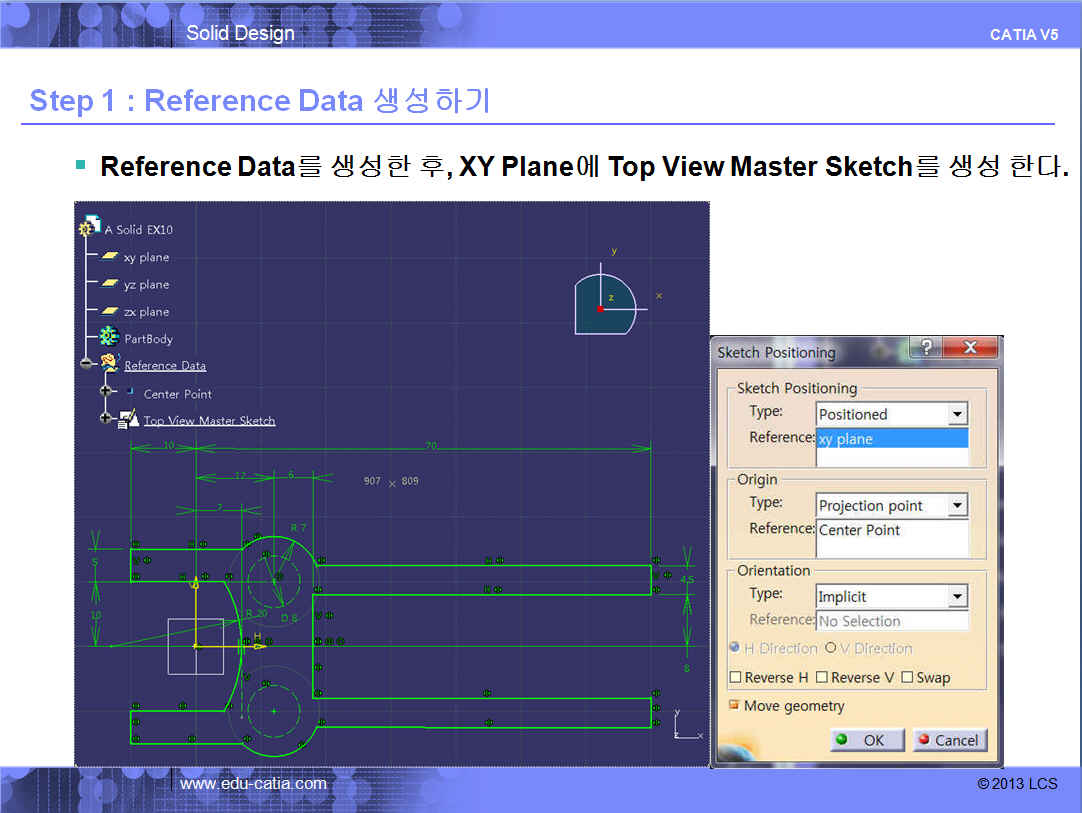Select the xy plane icon in tree
Viewport: 1082px width, 813px height.
click(x=110, y=256)
